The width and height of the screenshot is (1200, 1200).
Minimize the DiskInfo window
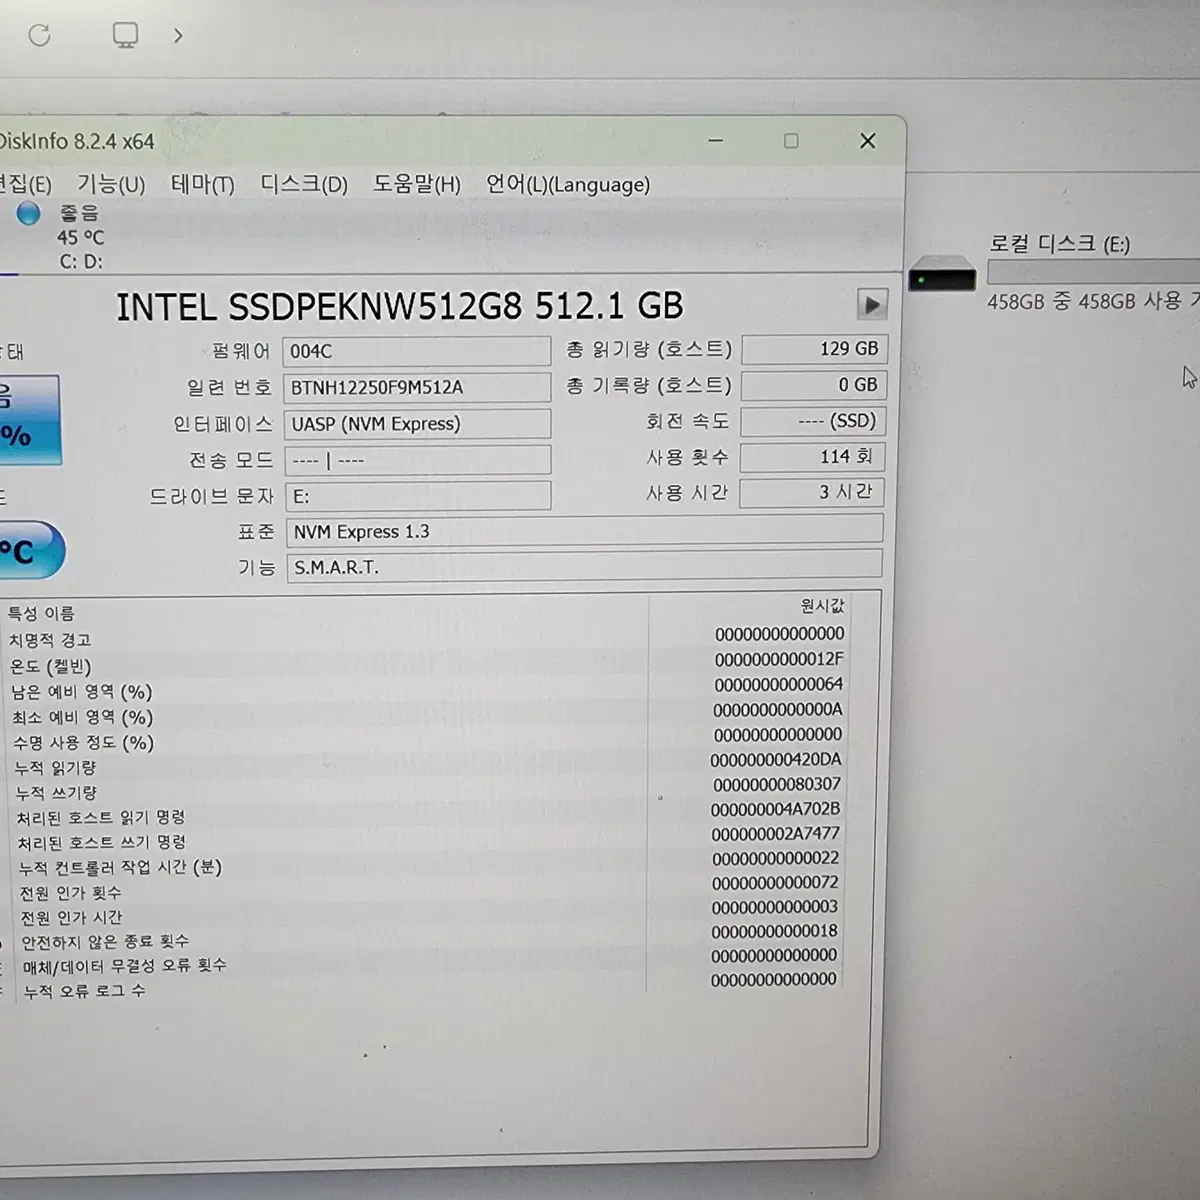[715, 141]
